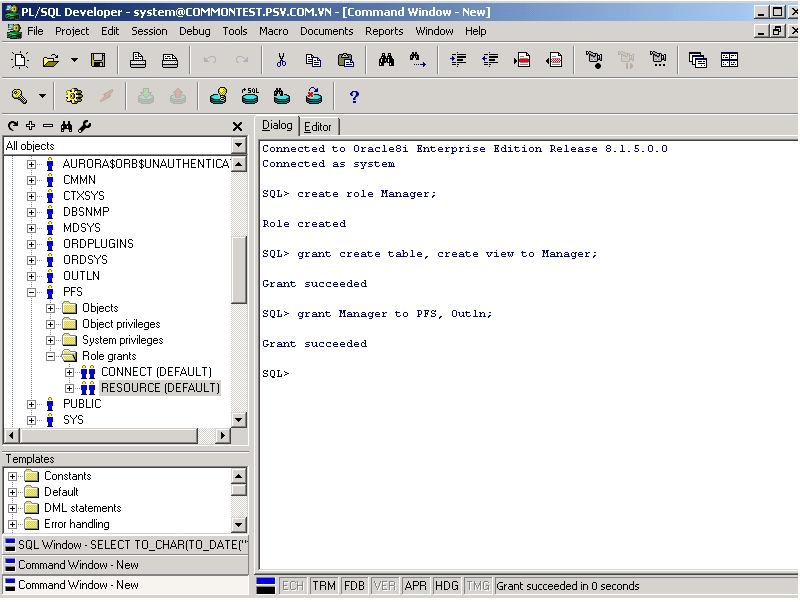Open the Session menu

[x=149, y=31]
